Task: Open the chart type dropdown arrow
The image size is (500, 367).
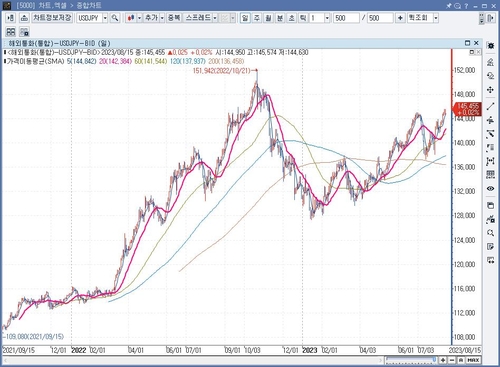Action: [x=139, y=18]
